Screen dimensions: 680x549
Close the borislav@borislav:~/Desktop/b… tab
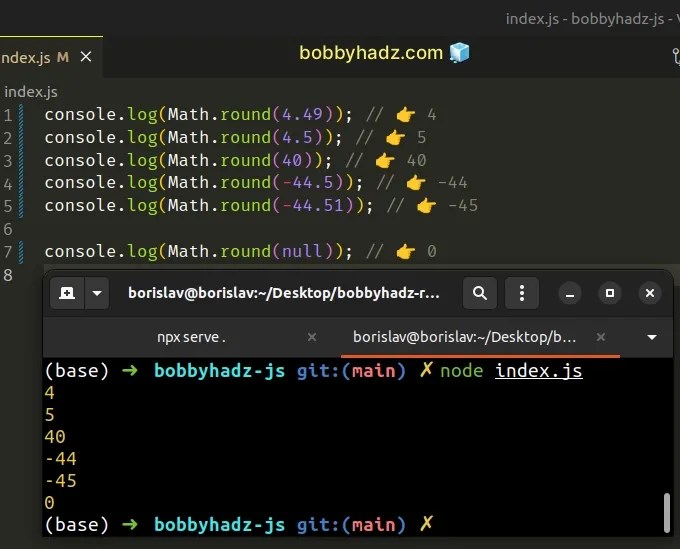601,337
